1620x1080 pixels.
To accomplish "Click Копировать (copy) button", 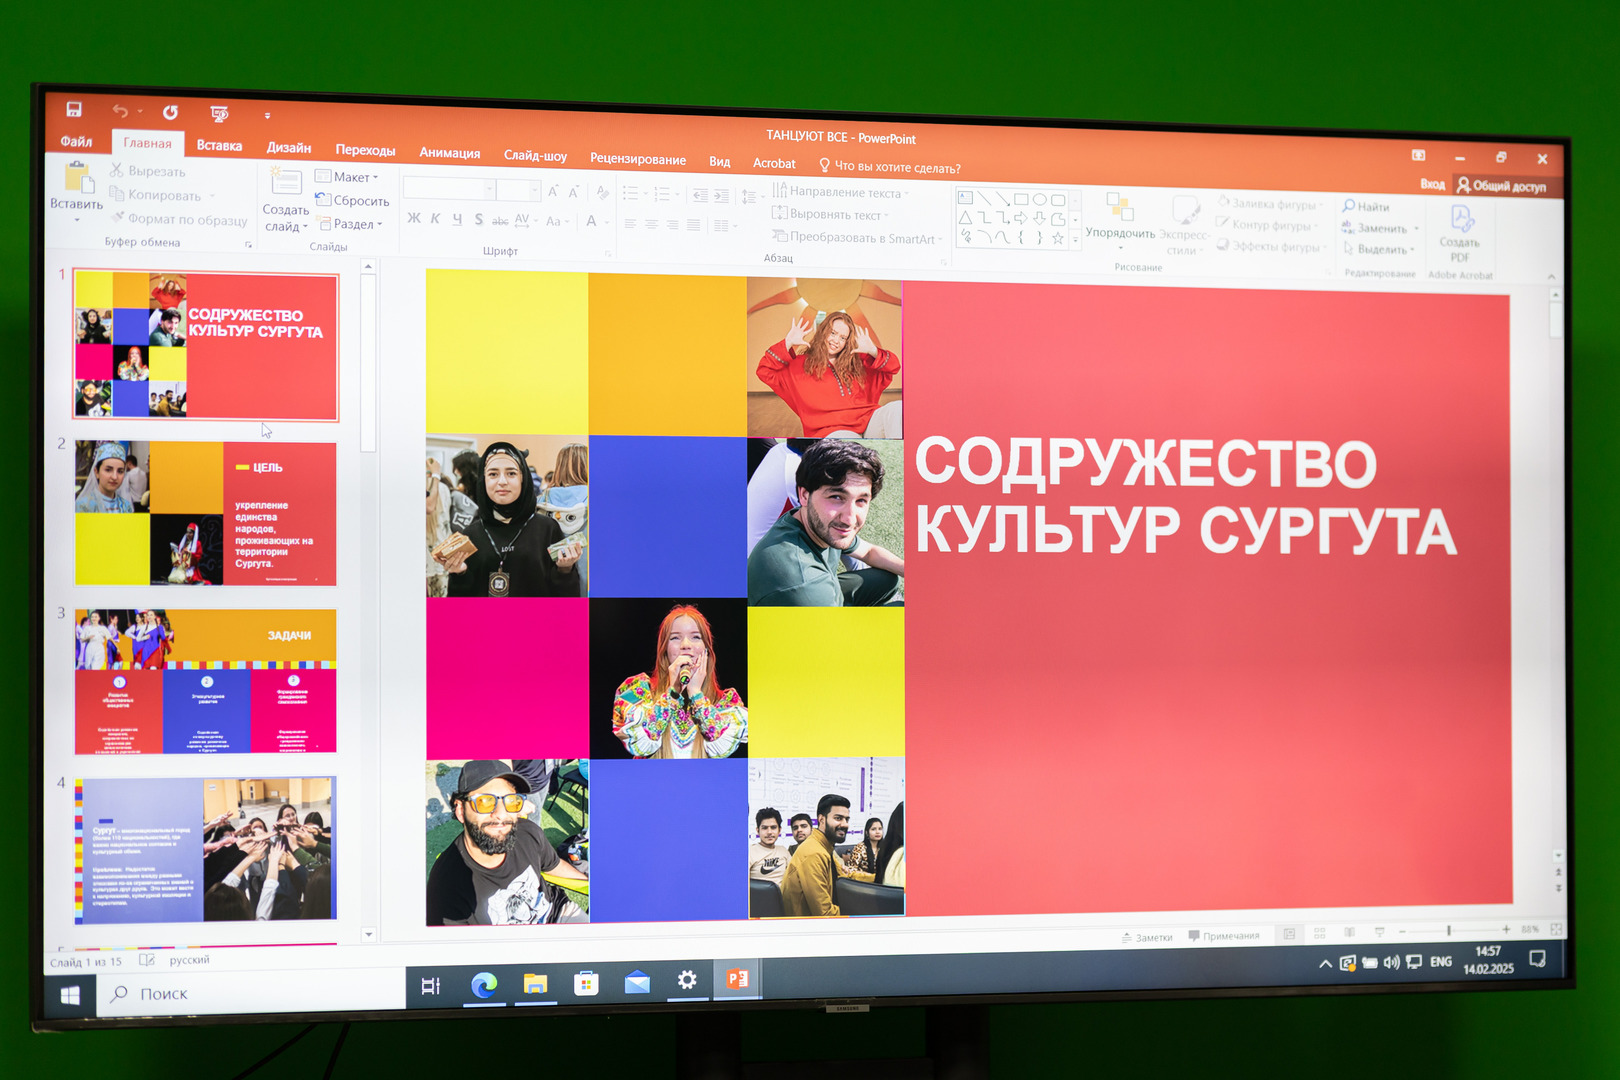I will coord(156,195).
